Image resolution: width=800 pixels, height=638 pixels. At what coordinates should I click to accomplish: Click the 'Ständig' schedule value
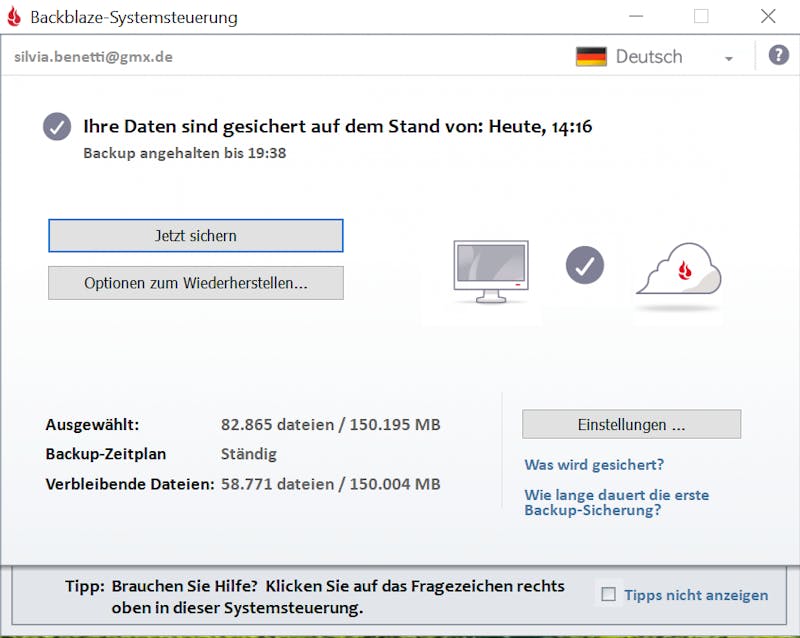(249, 454)
